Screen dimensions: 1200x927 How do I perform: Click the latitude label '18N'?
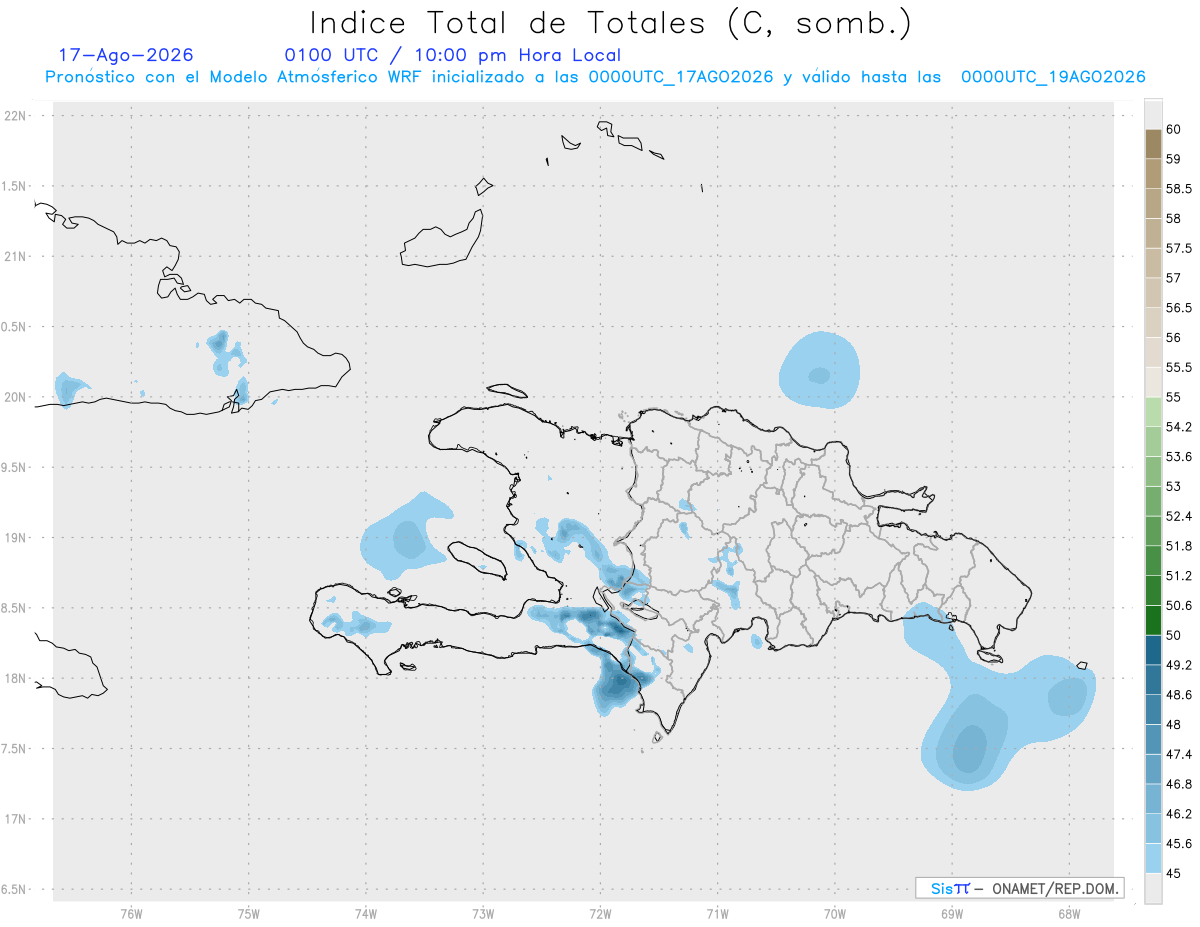15,678
